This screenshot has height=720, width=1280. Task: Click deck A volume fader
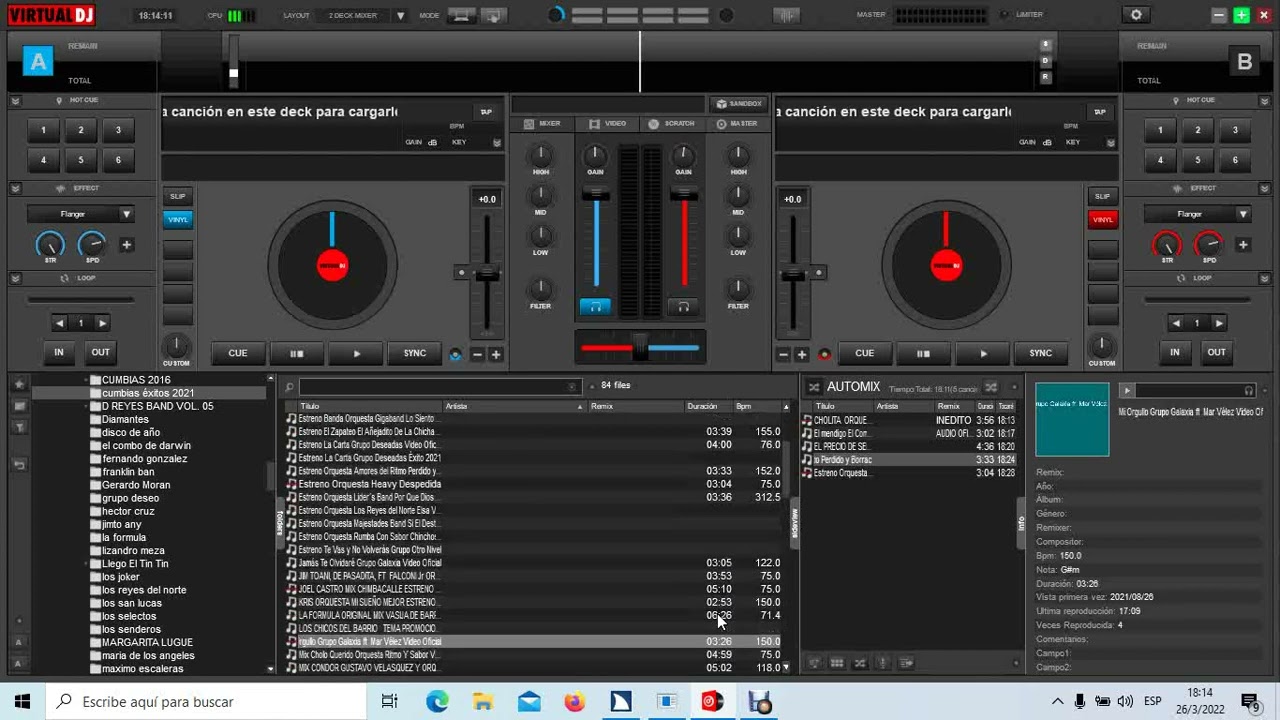pos(596,193)
